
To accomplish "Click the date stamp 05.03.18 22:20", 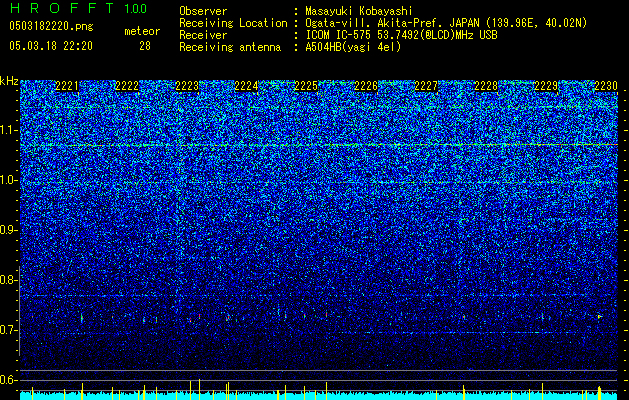I will point(51,46).
